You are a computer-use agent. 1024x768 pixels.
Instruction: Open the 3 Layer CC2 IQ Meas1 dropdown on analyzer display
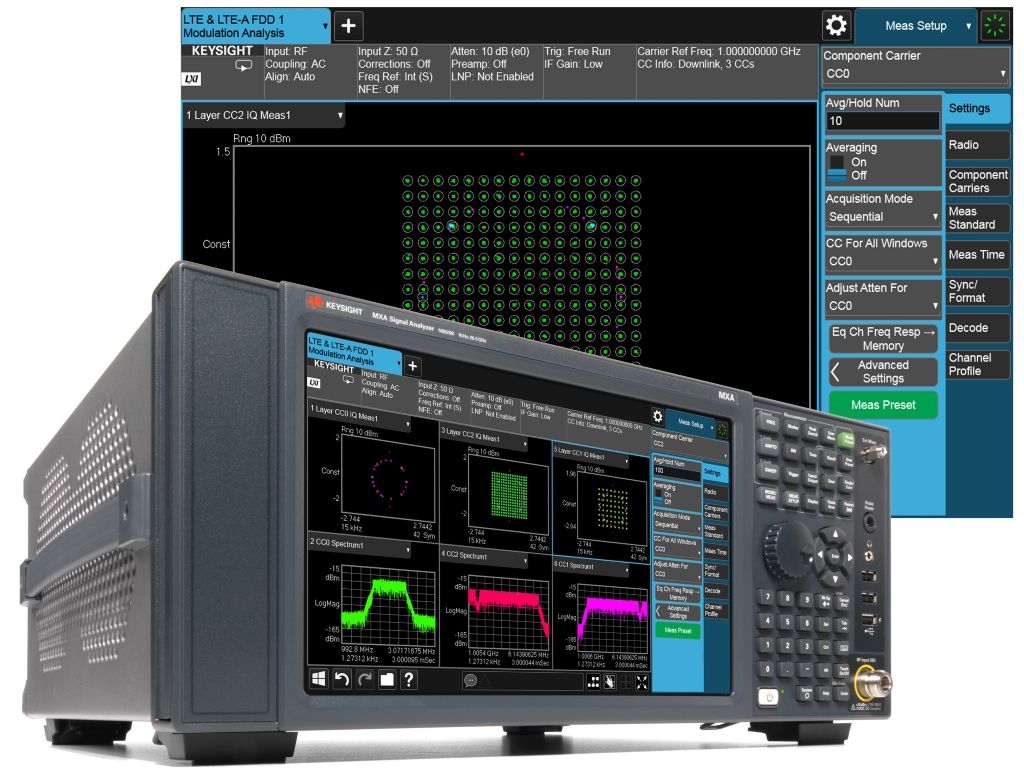pos(484,438)
